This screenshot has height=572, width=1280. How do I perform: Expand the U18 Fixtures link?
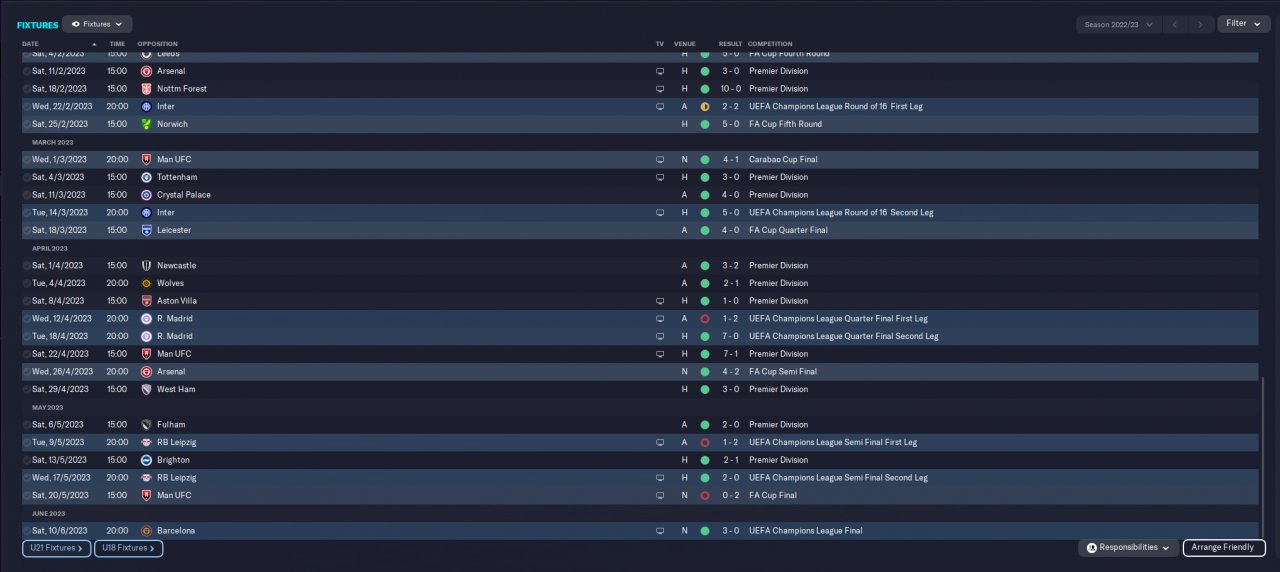pos(128,548)
